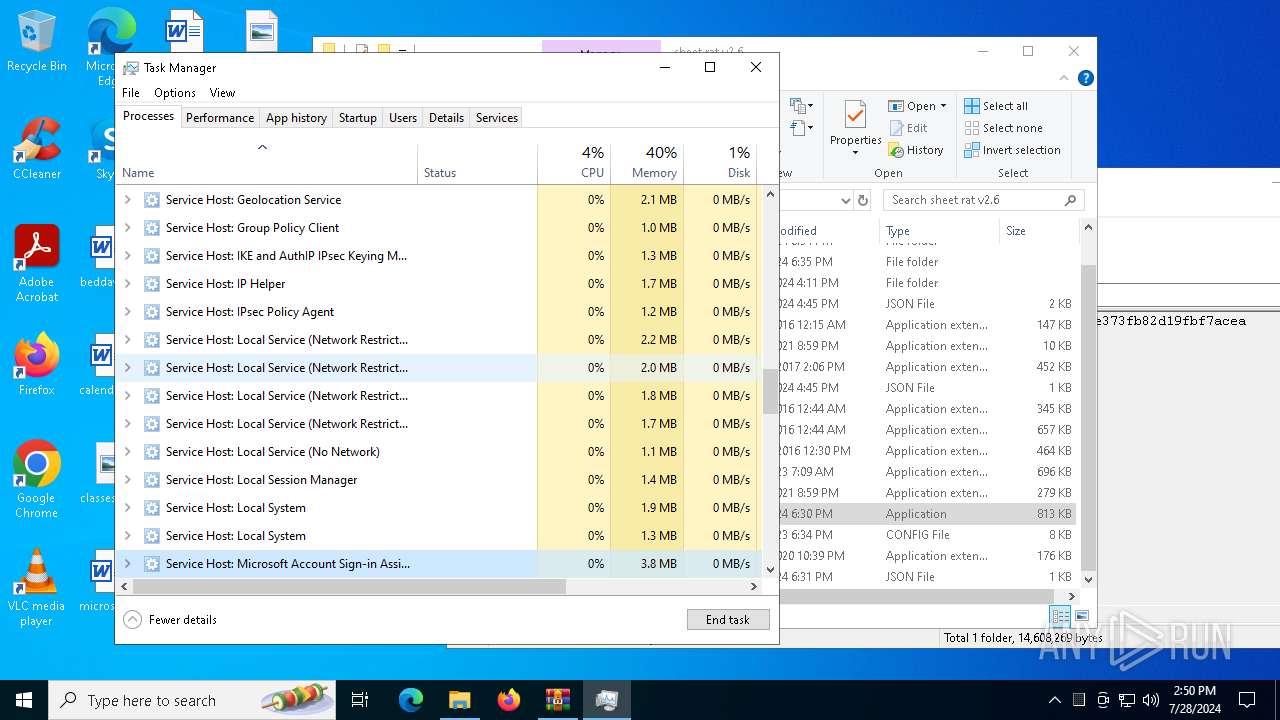Launch CCleaner from the desktop
Viewport: 1280px width, 720px height.
point(37,149)
